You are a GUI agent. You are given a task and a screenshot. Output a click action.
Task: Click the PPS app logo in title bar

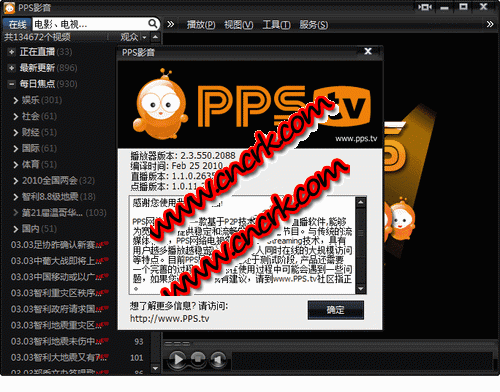pos(9,7)
